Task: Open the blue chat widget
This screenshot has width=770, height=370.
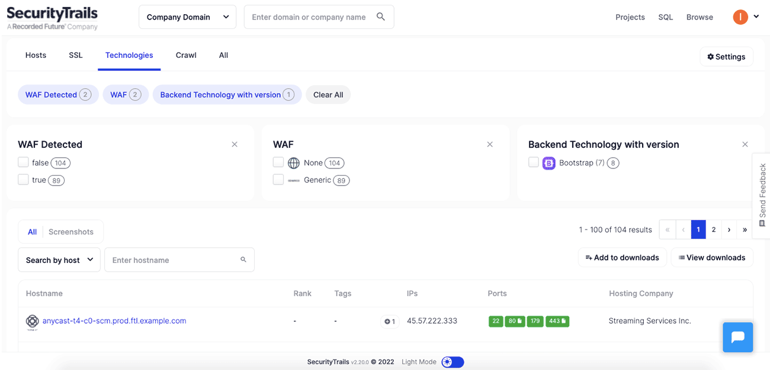Action: (738, 337)
